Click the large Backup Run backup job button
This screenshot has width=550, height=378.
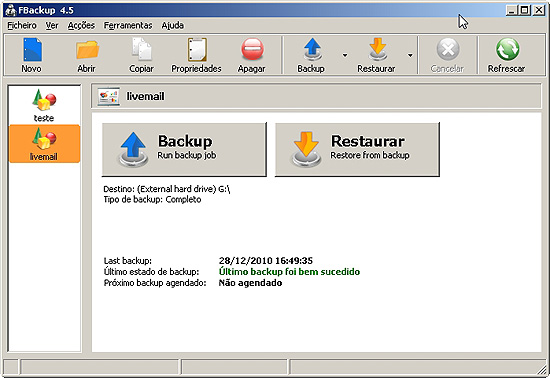(x=184, y=149)
